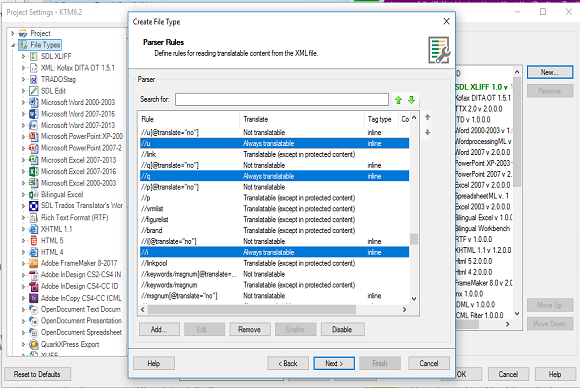580x388 pixels.
Task: Click the QuarkXPress Export icon
Action: click(34, 344)
